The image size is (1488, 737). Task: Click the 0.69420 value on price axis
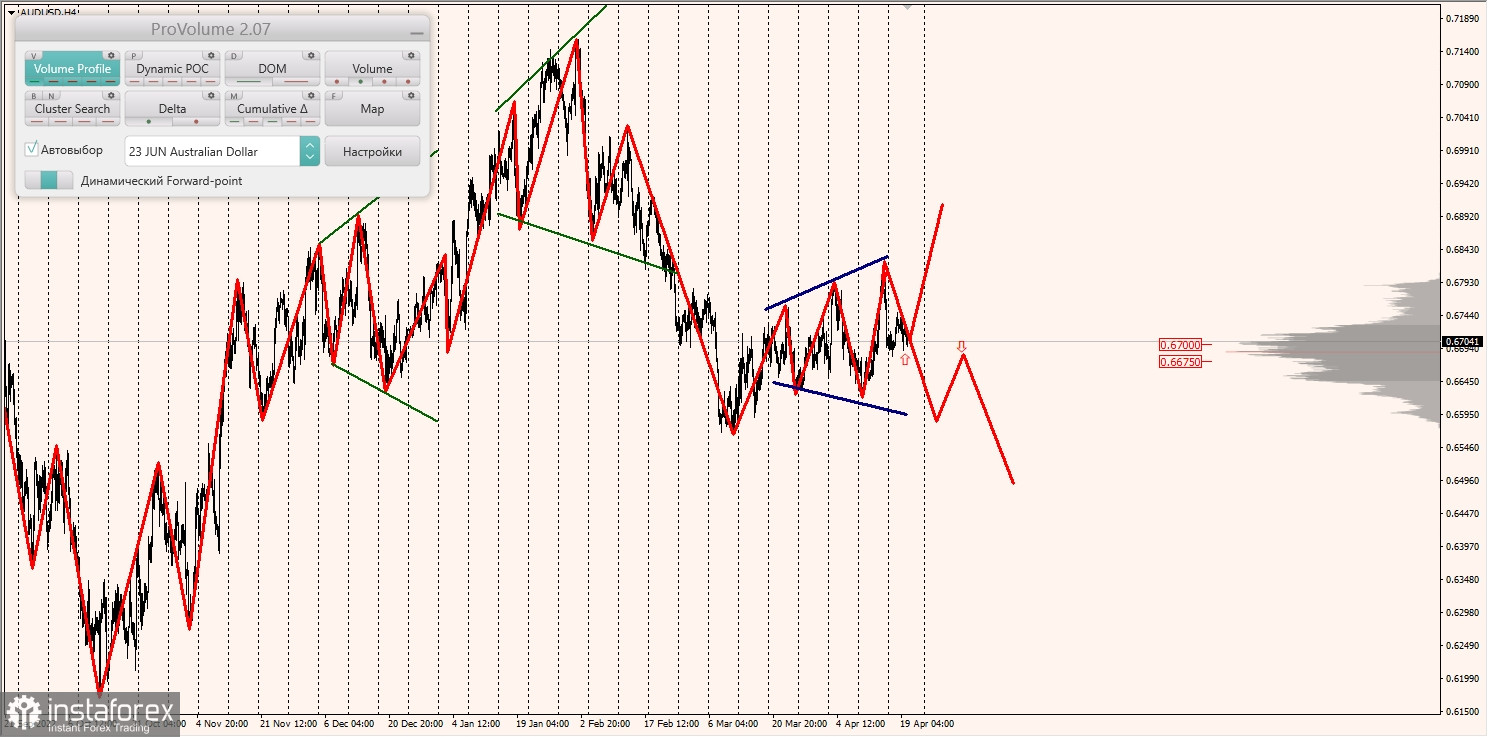(x=1462, y=184)
